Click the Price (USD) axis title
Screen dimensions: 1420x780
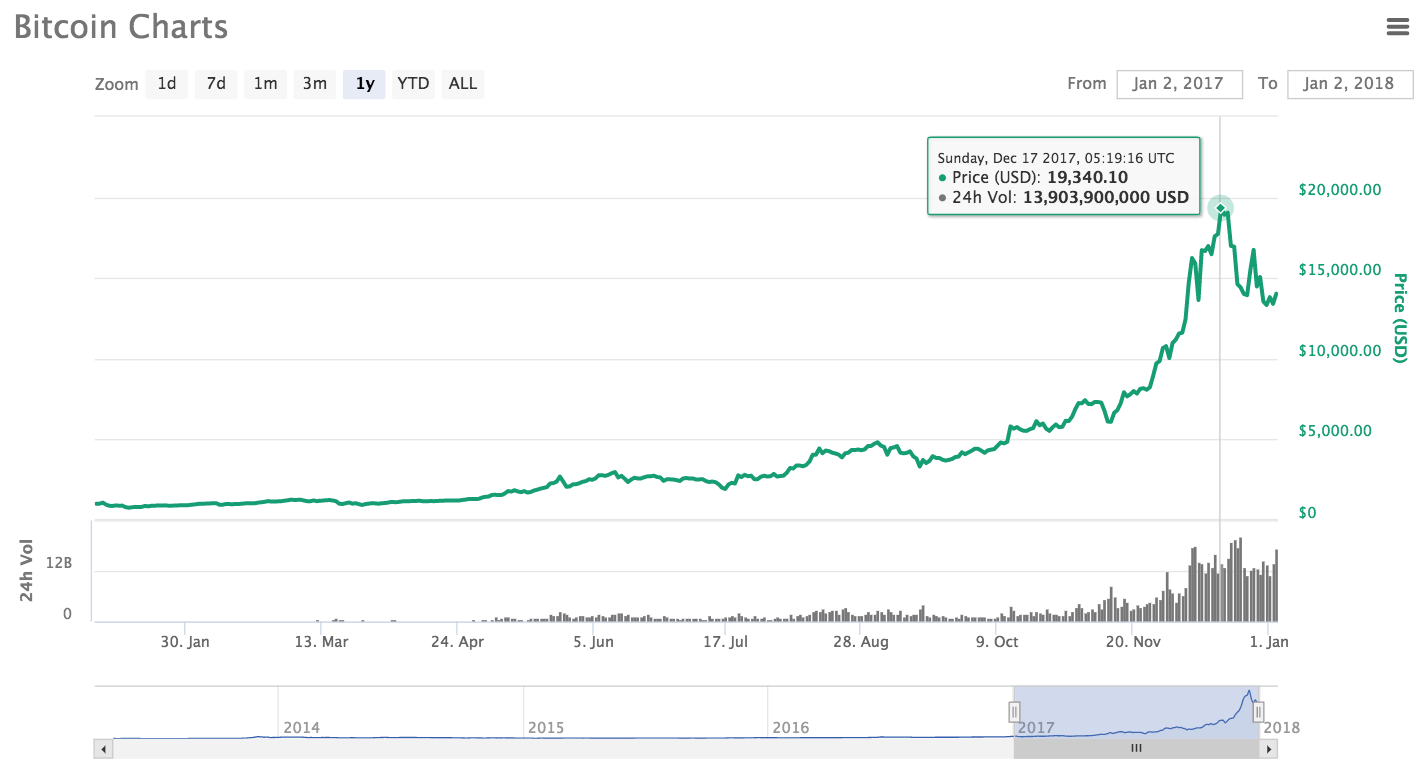pyautogui.click(x=1400, y=318)
